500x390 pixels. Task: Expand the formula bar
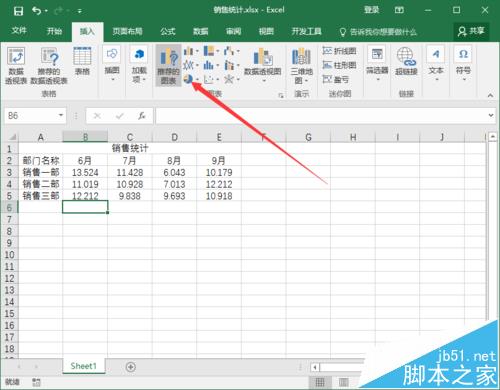click(x=491, y=115)
